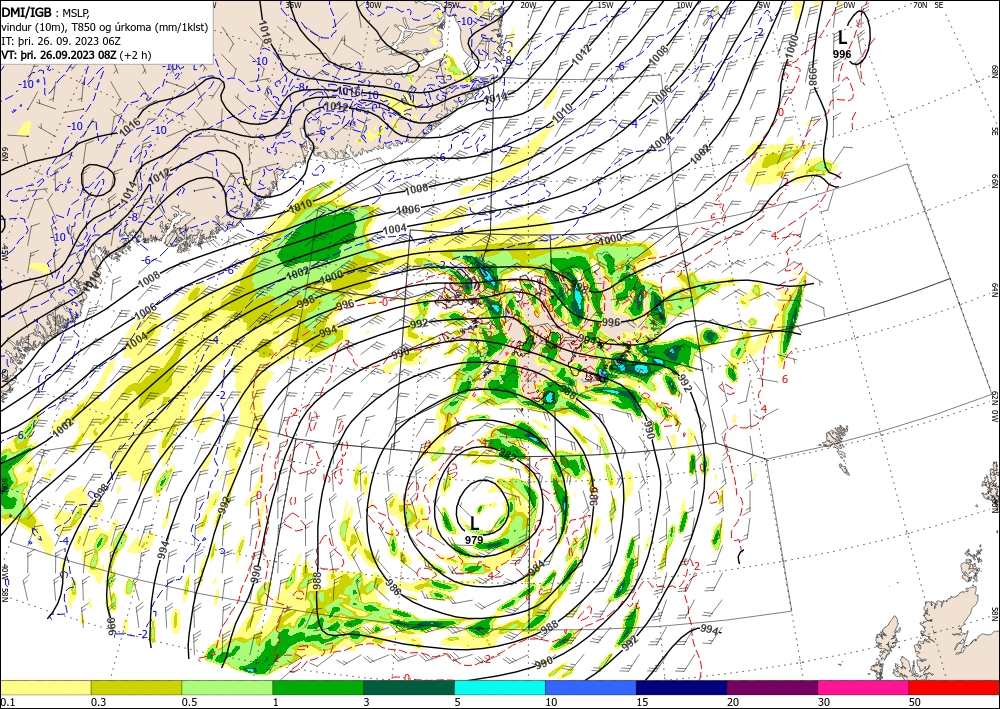Click the red above-50 legend swatch

click(954, 687)
